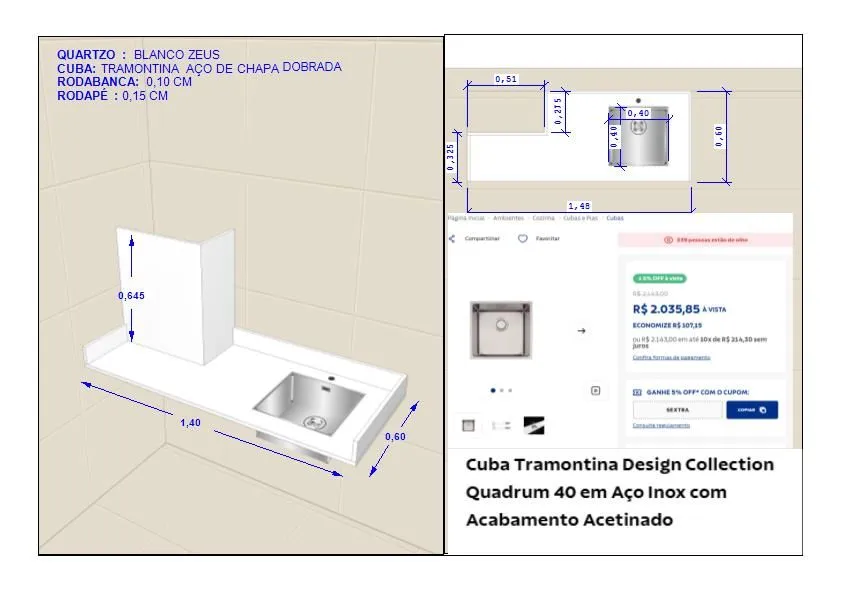Click the main sink product photo

501,330
